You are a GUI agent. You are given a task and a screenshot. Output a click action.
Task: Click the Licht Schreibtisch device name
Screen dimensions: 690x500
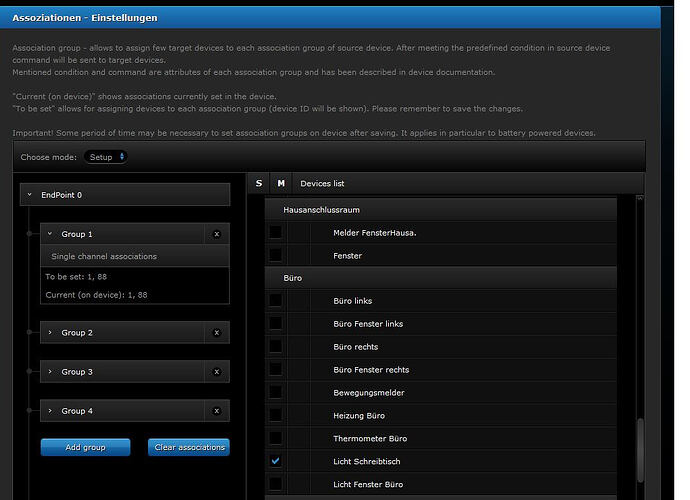[x=367, y=461]
